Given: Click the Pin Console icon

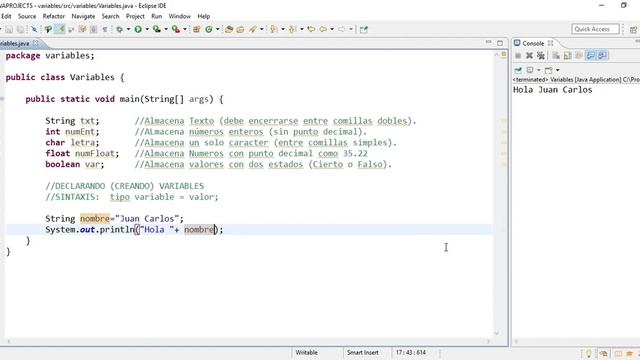Looking at the screenshot, I should click(518, 70).
